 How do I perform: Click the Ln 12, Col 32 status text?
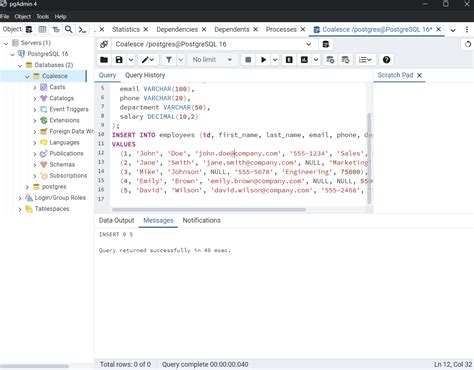pyautogui.click(x=453, y=364)
